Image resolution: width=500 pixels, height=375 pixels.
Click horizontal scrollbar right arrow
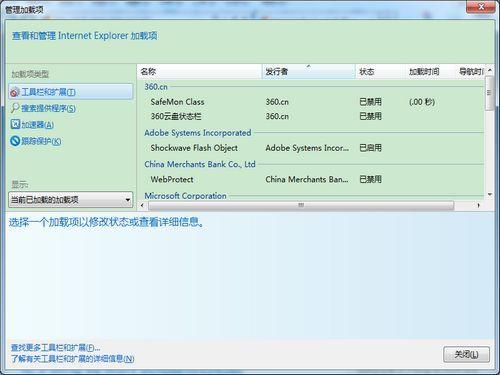coord(479,205)
